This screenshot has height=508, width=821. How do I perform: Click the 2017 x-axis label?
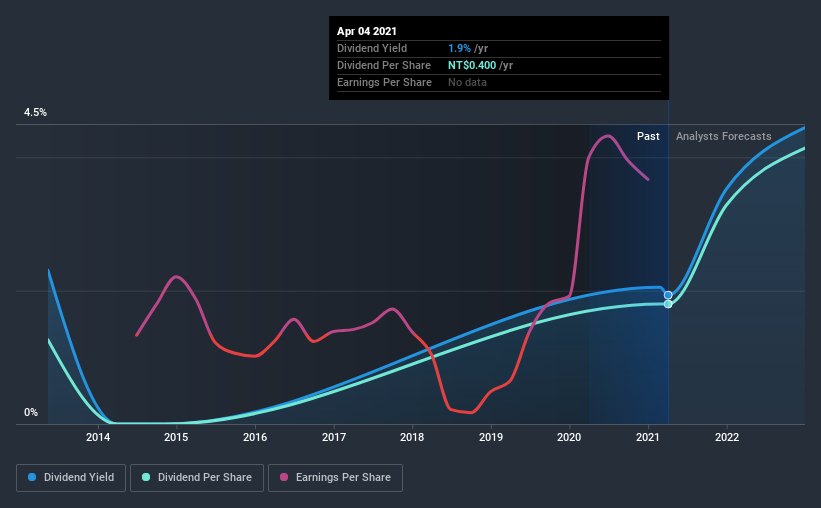(334, 437)
